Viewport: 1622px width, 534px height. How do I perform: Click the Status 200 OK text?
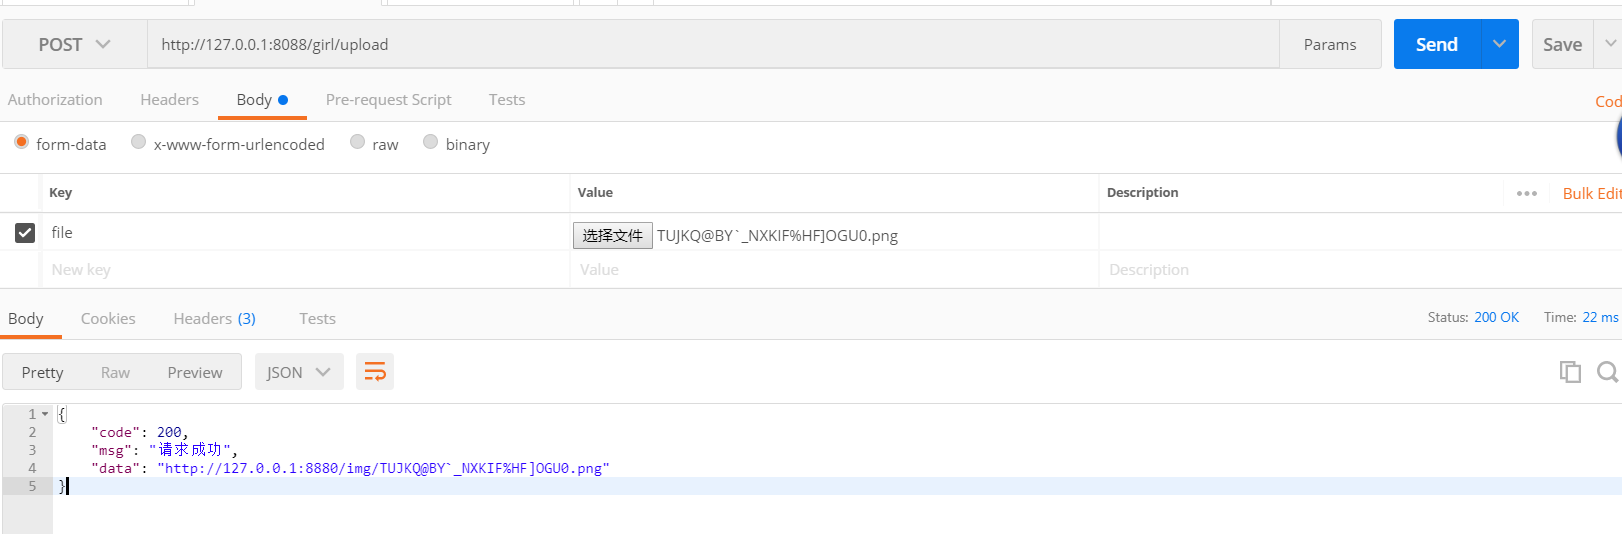pos(1473,317)
